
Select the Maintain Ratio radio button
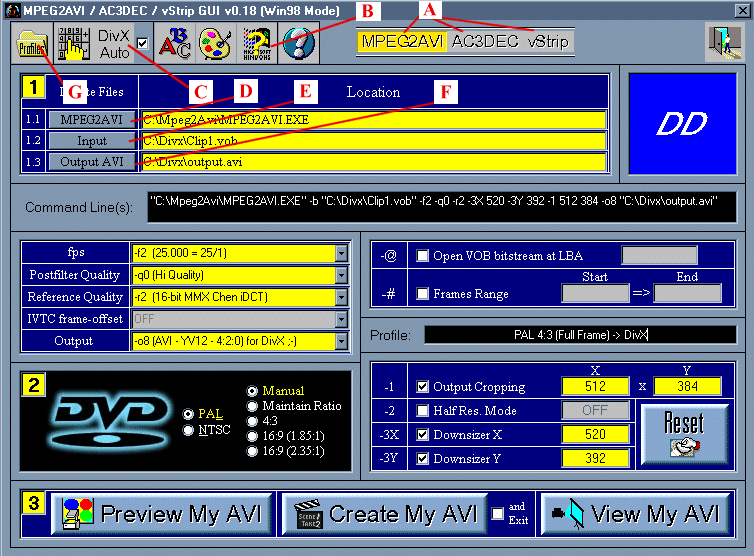[252, 406]
